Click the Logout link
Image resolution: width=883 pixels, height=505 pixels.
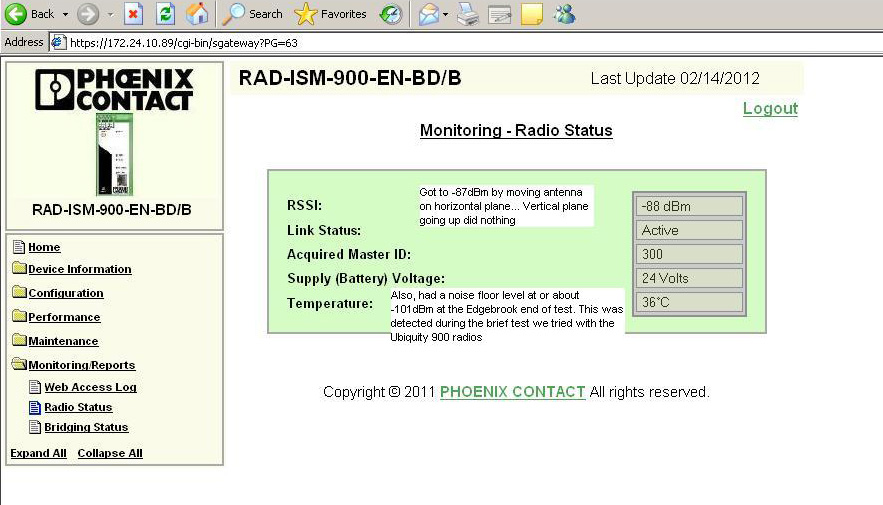[x=770, y=108]
